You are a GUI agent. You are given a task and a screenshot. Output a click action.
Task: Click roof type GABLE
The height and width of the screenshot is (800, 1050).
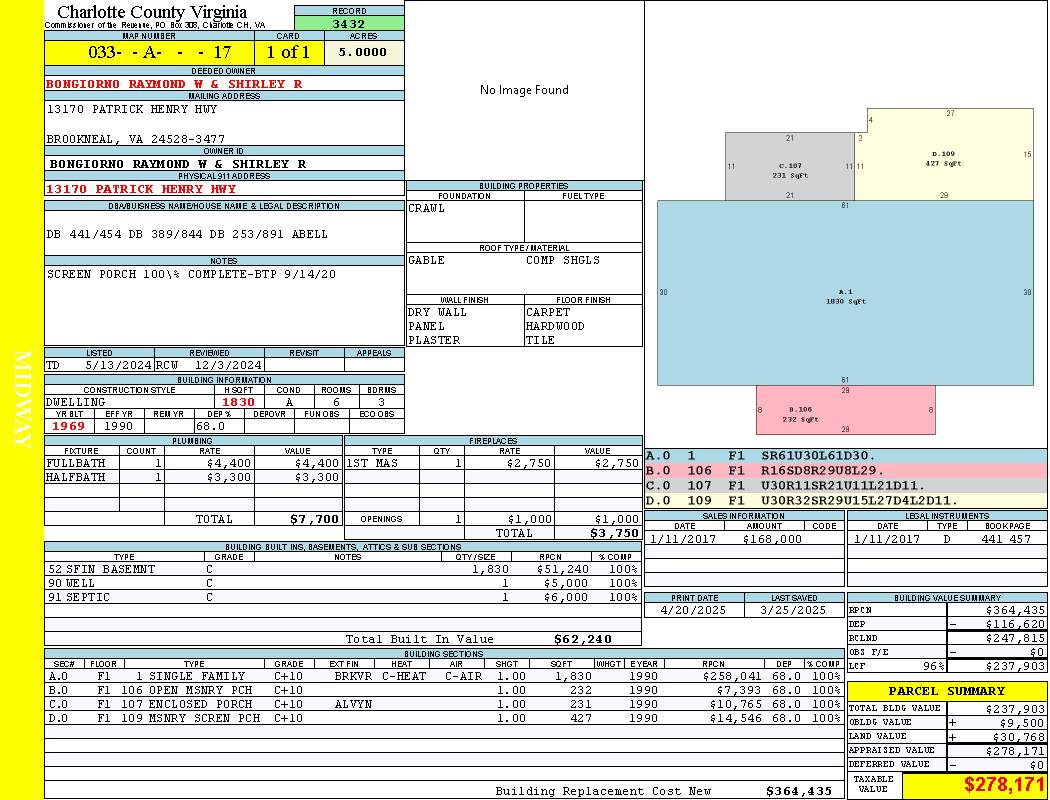pos(427,260)
